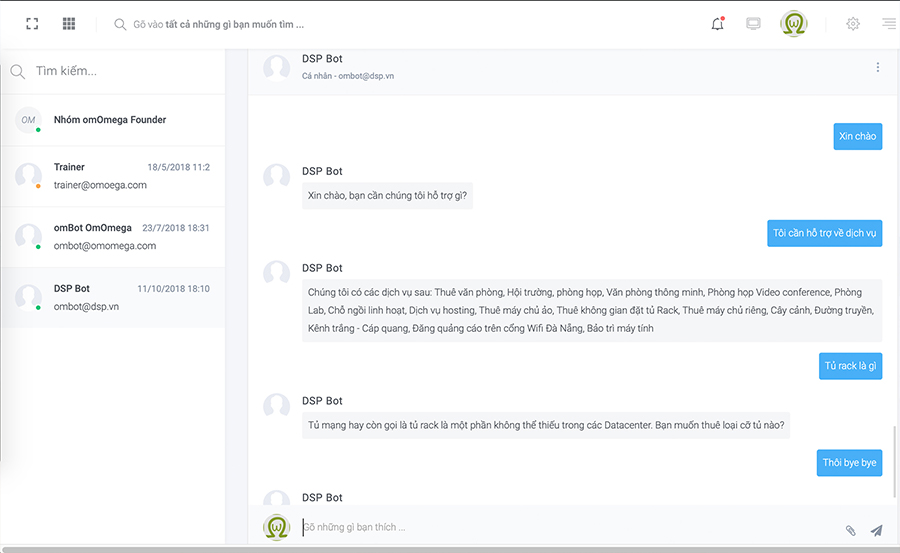Open Nhóm omOmega Founder conversation

(x=113, y=120)
